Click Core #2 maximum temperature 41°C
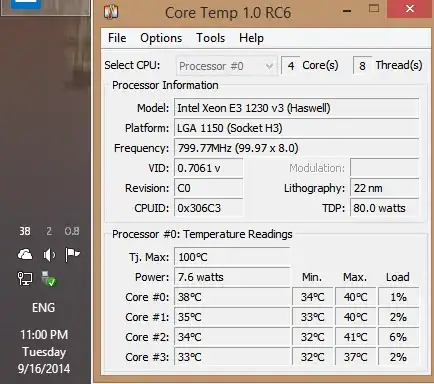The width and height of the screenshot is (434, 384). point(356,337)
